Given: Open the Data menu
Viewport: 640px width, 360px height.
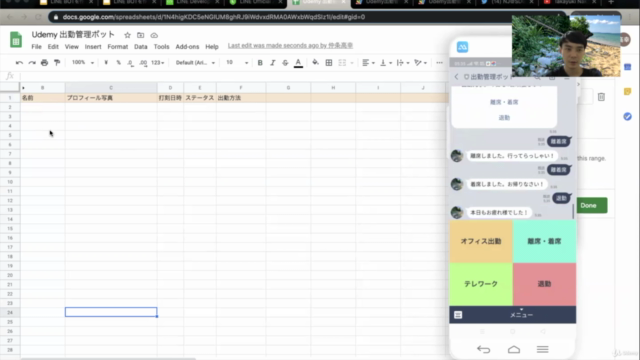Looking at the screenshot, I should click(140, 47).
